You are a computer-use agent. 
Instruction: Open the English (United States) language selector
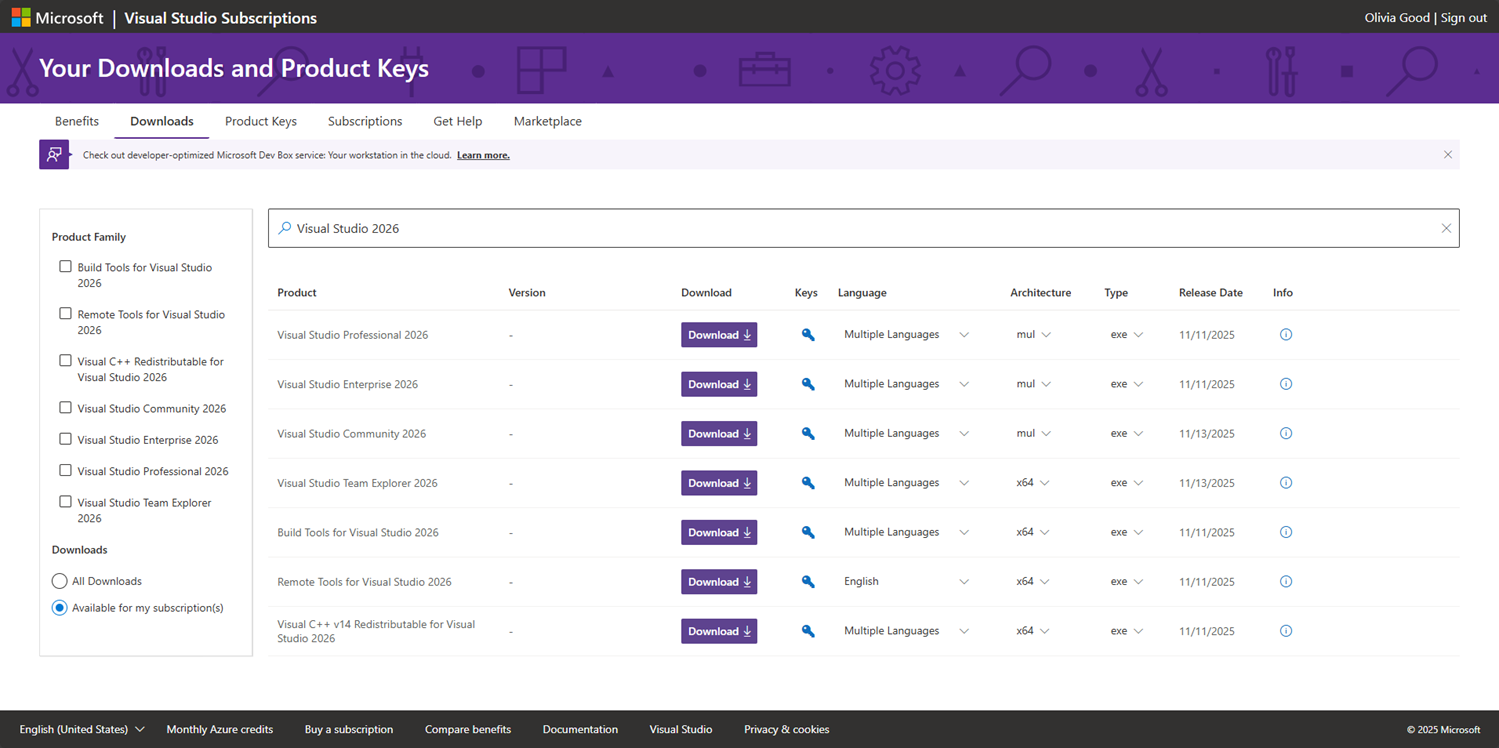point(75,729)
